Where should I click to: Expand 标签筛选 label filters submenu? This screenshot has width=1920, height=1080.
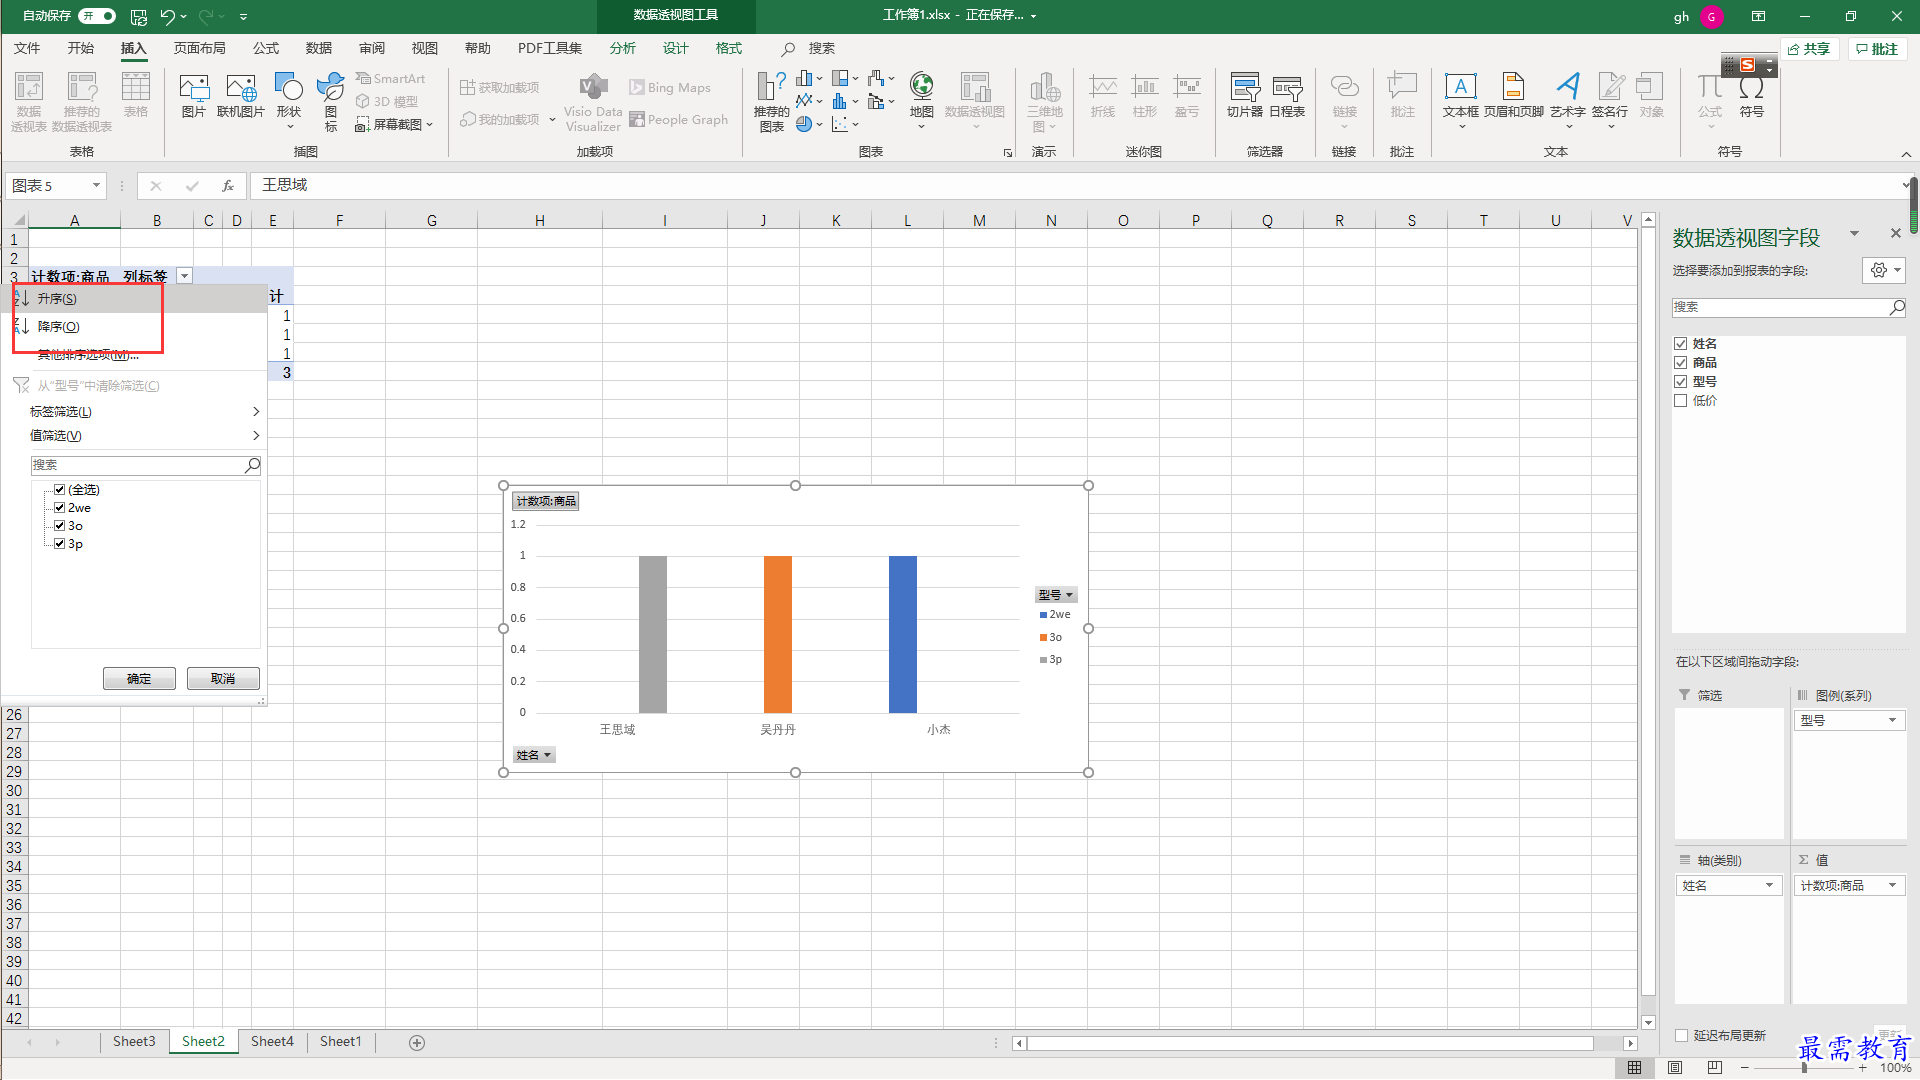[x=134, y=412]
